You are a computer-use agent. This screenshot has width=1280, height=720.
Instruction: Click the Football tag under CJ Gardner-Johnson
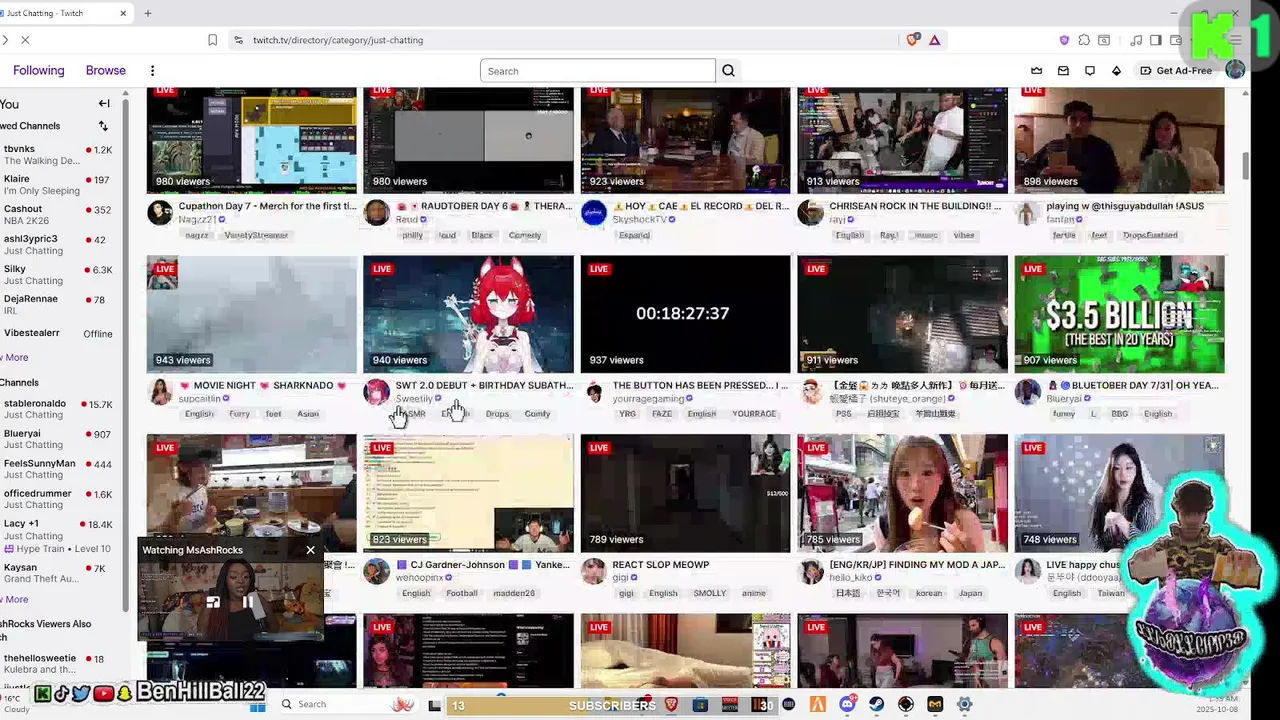[x=462, y=593]
